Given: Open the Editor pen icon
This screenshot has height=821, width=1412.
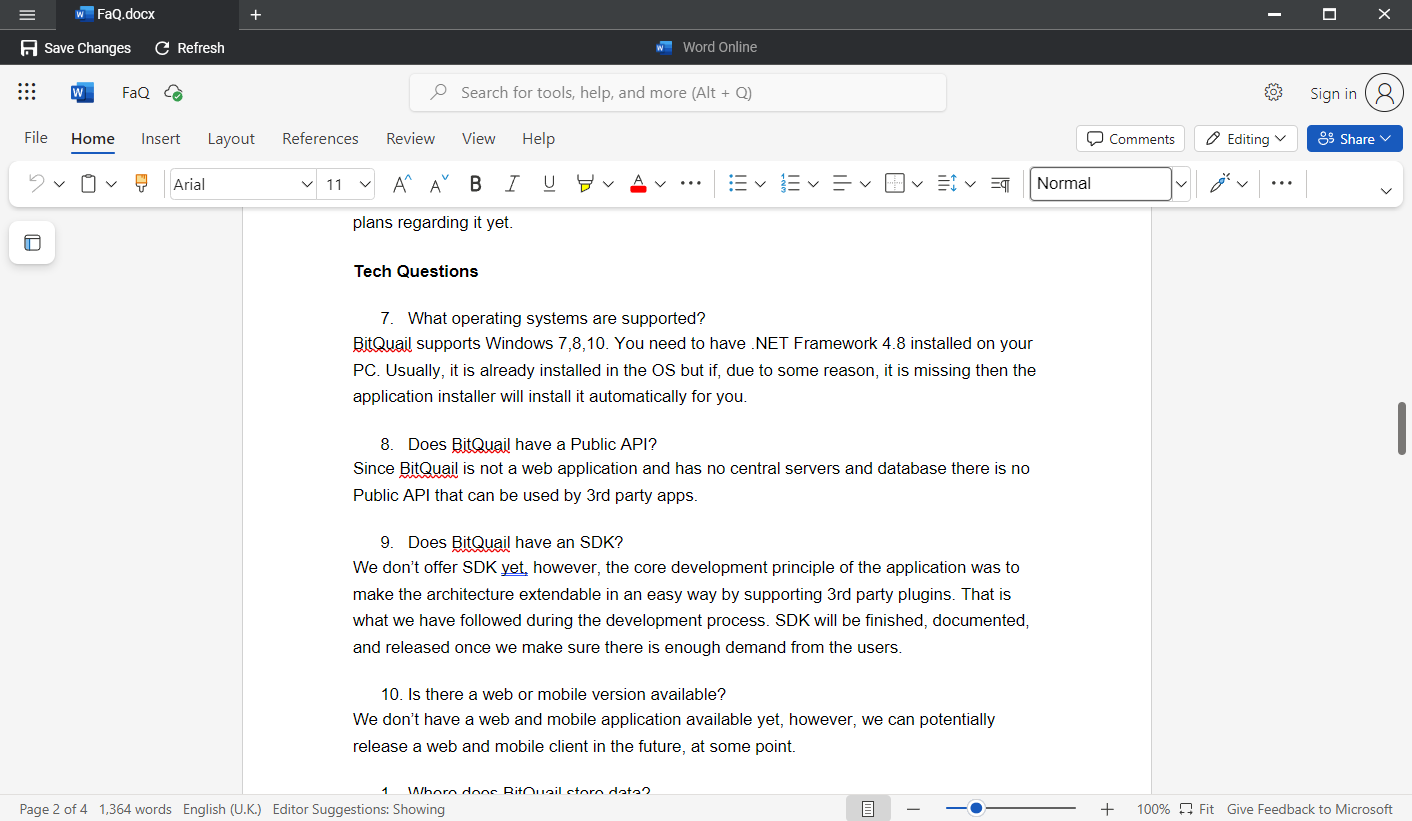Looking at the screenshot, I should pos(1220,183).
